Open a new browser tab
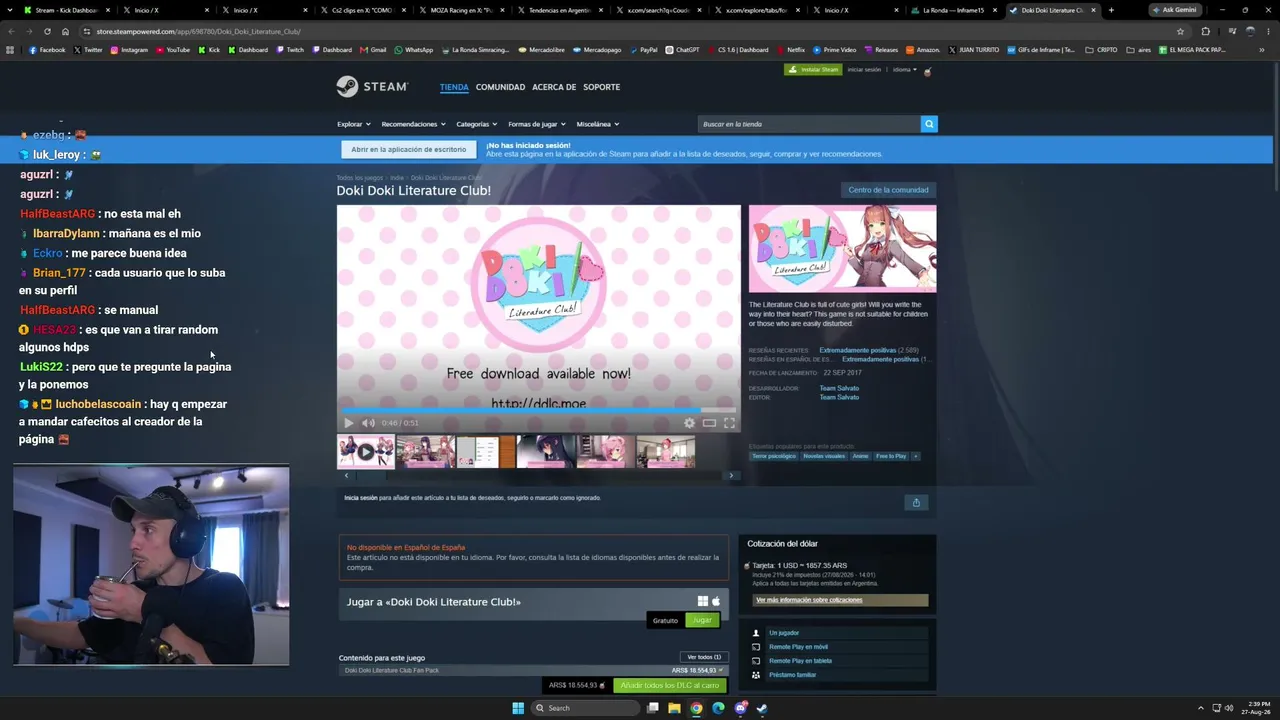This screenshot has width=1280, height=720. click(1111, 10)
